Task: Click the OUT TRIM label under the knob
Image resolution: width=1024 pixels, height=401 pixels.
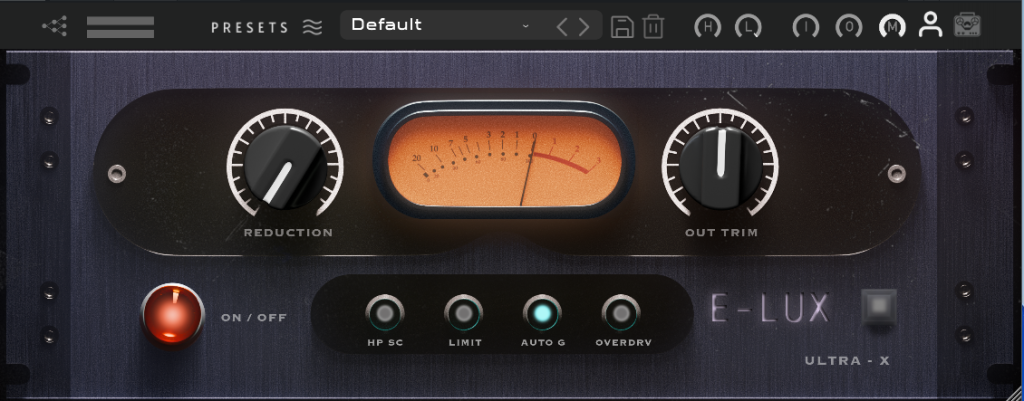Action: (722, 233)
